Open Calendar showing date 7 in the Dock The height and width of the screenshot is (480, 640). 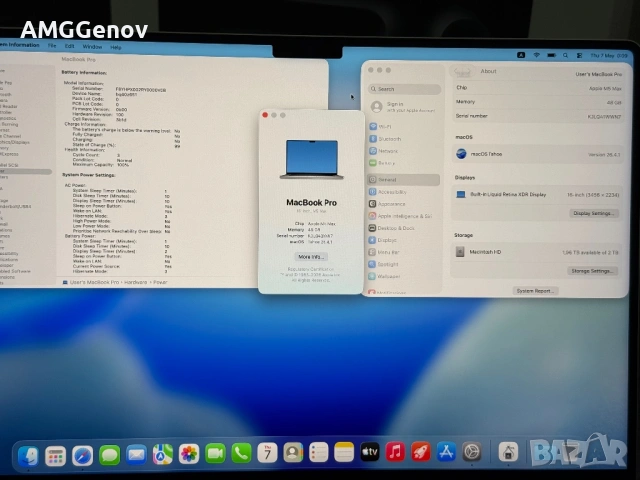coord(267,453)
